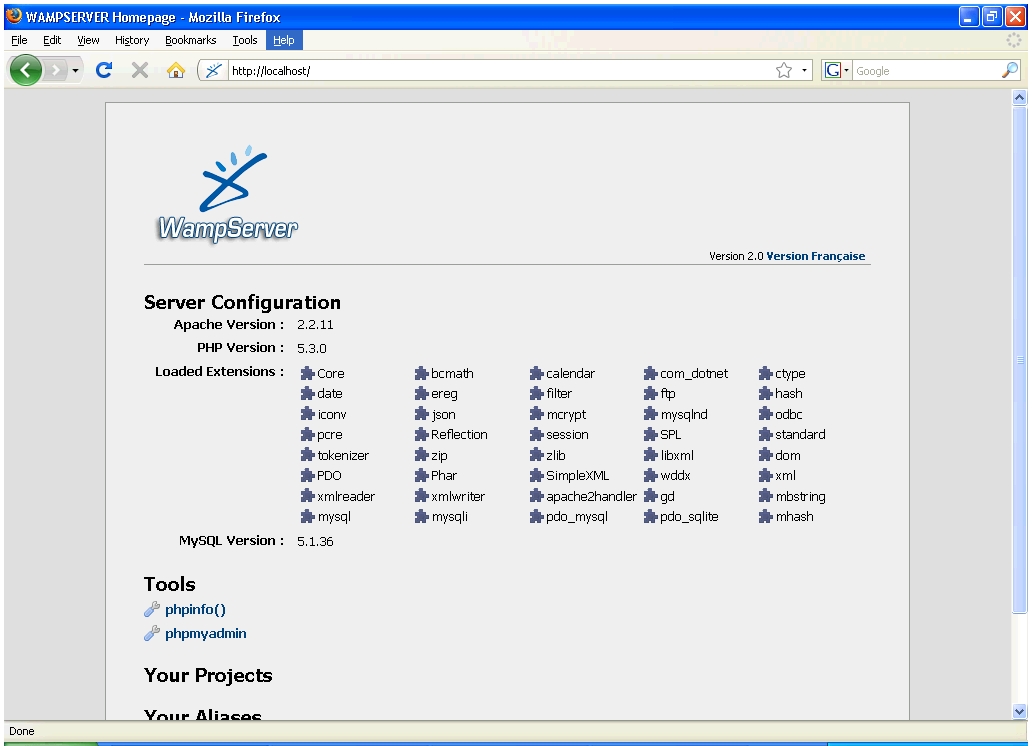The height and width of the screenshot is (746, 1032).
Task: Click the Stop loading X icon
Action: coord(140,70)
